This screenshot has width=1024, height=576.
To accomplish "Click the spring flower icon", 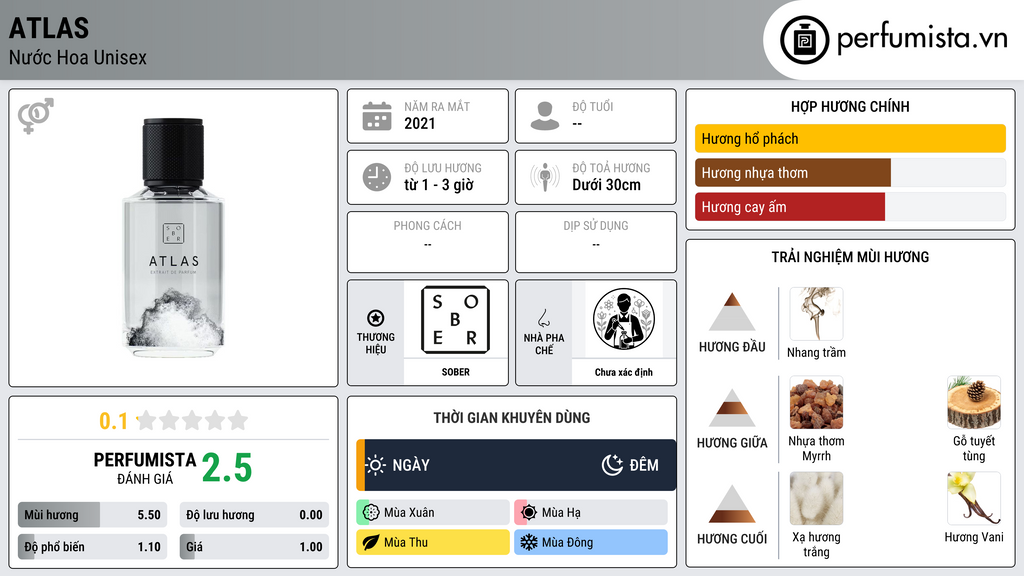I will (371, 513).
